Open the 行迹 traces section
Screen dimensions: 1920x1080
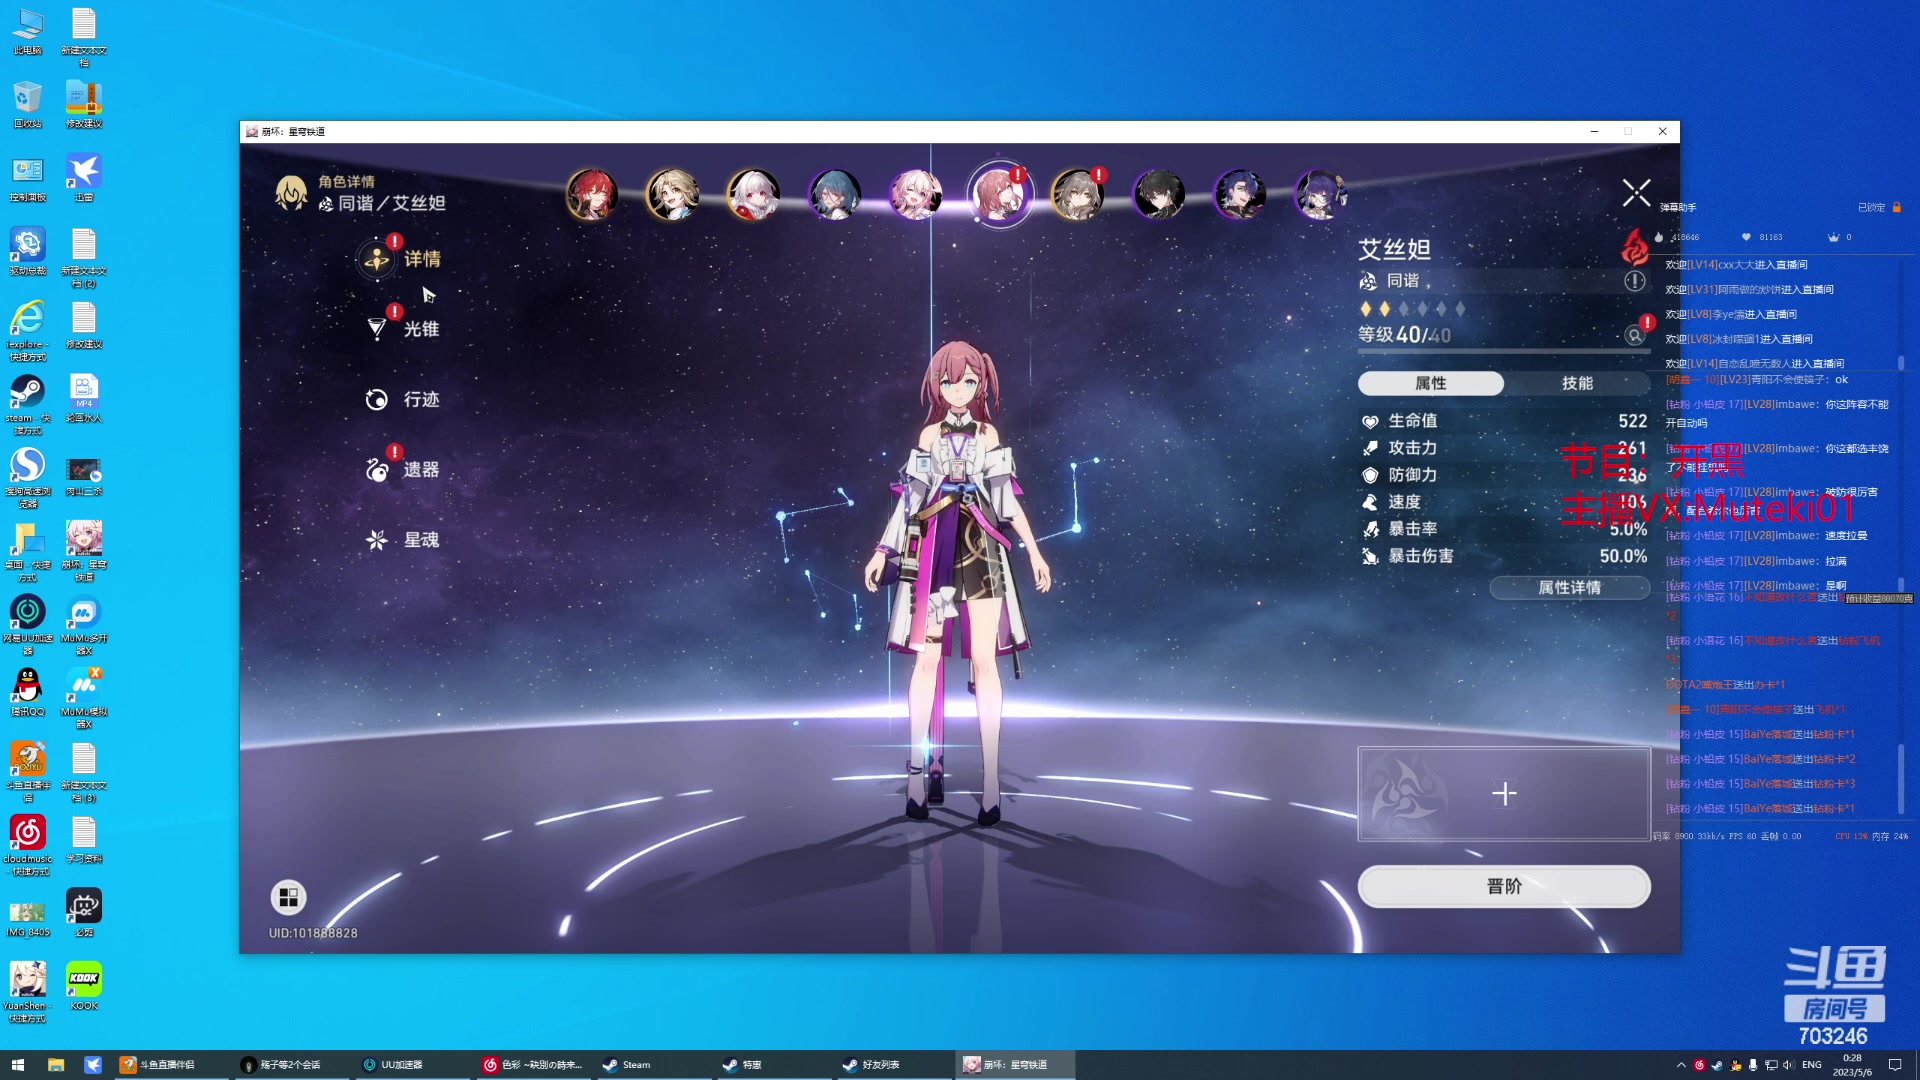[x=402, y=399]
